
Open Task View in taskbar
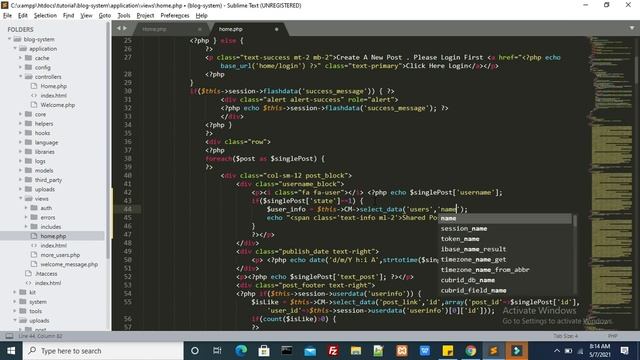(218, 351)
